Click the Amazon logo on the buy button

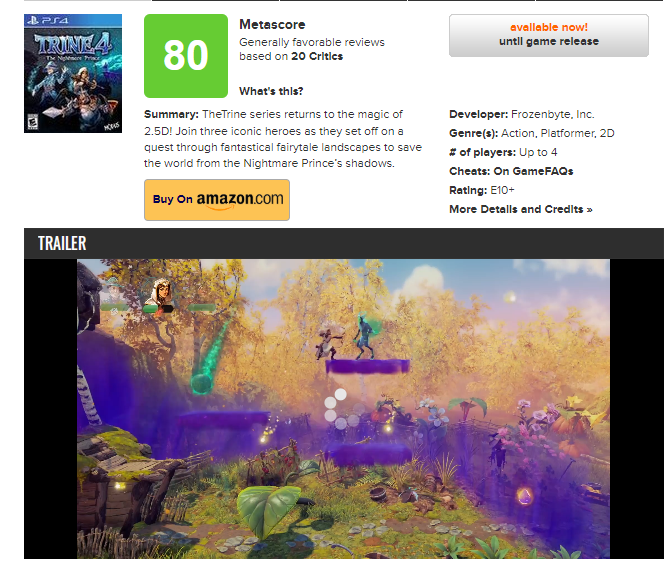click(240, 199)
